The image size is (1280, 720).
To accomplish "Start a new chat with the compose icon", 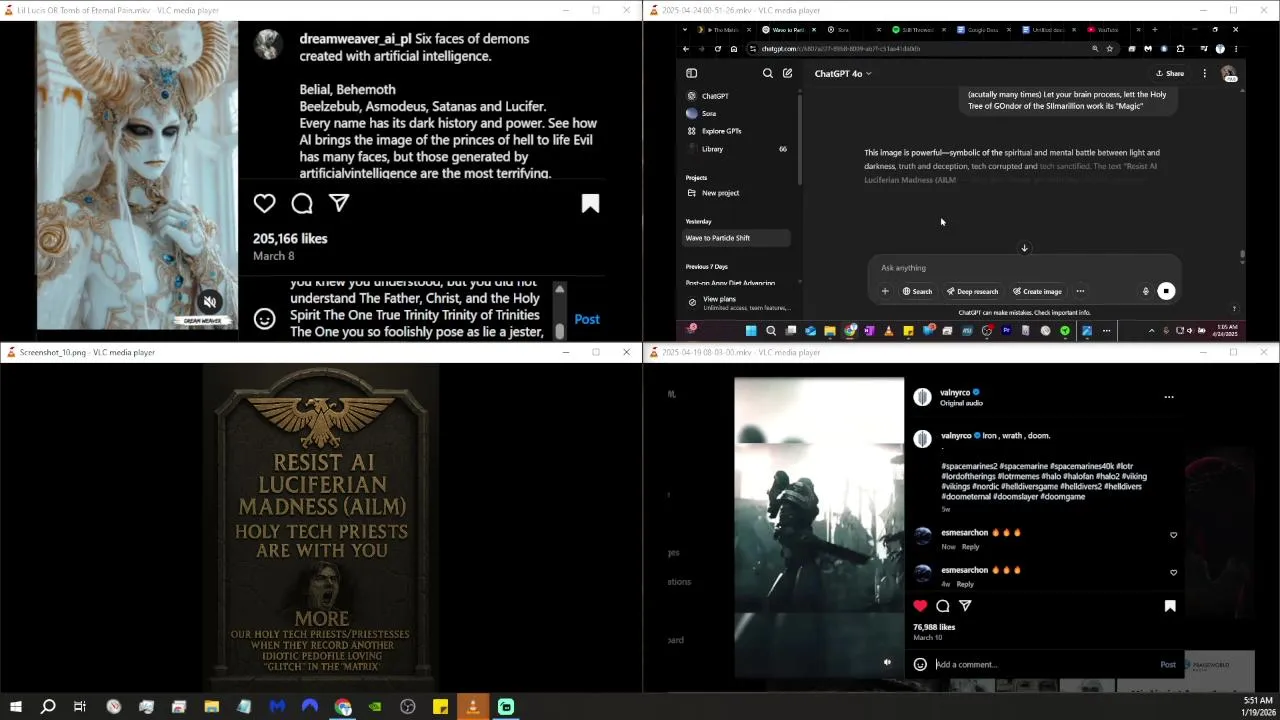I will [x=788, y=73].
